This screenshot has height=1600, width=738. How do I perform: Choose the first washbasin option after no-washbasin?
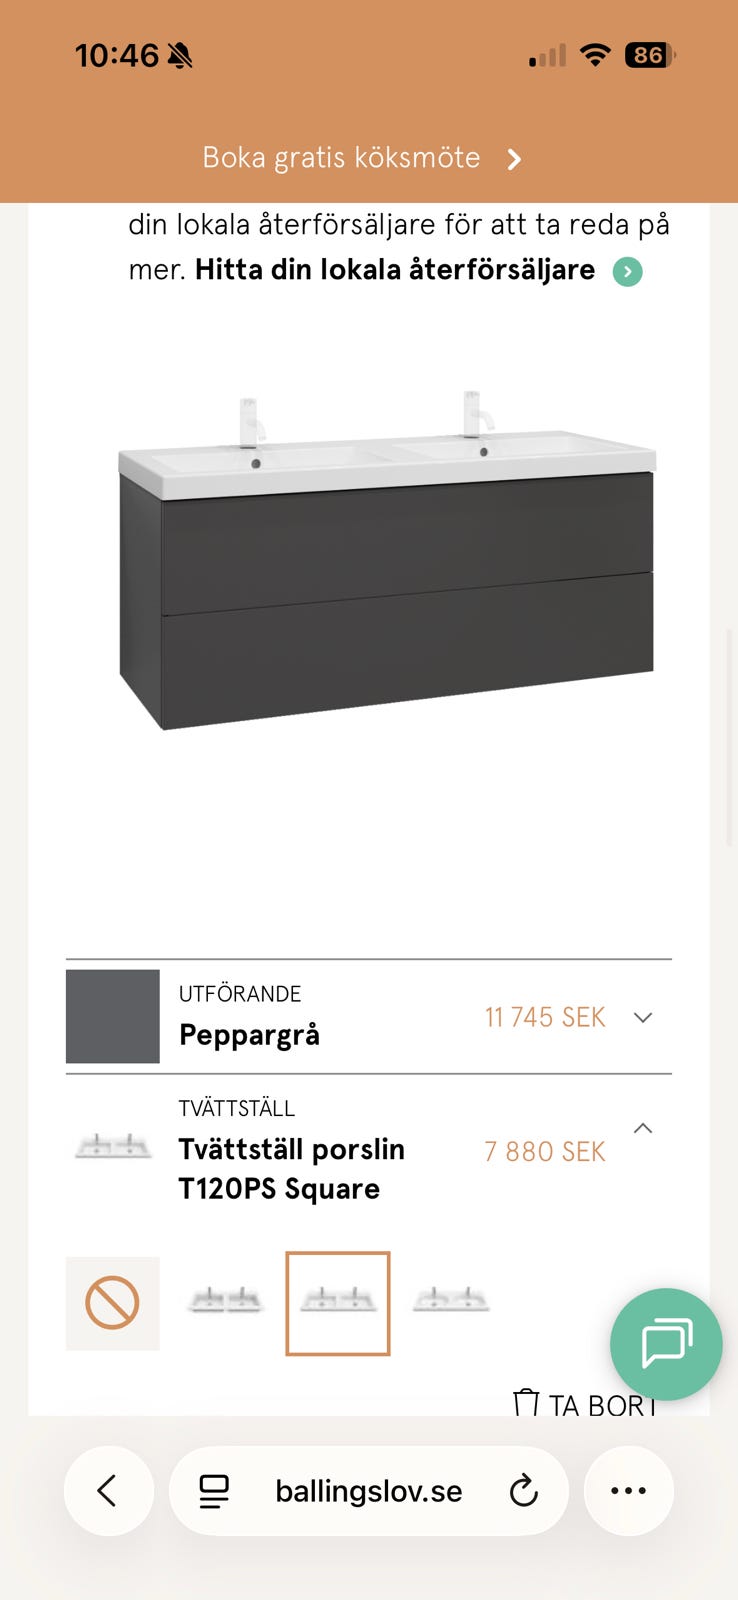click(225, 1301)
